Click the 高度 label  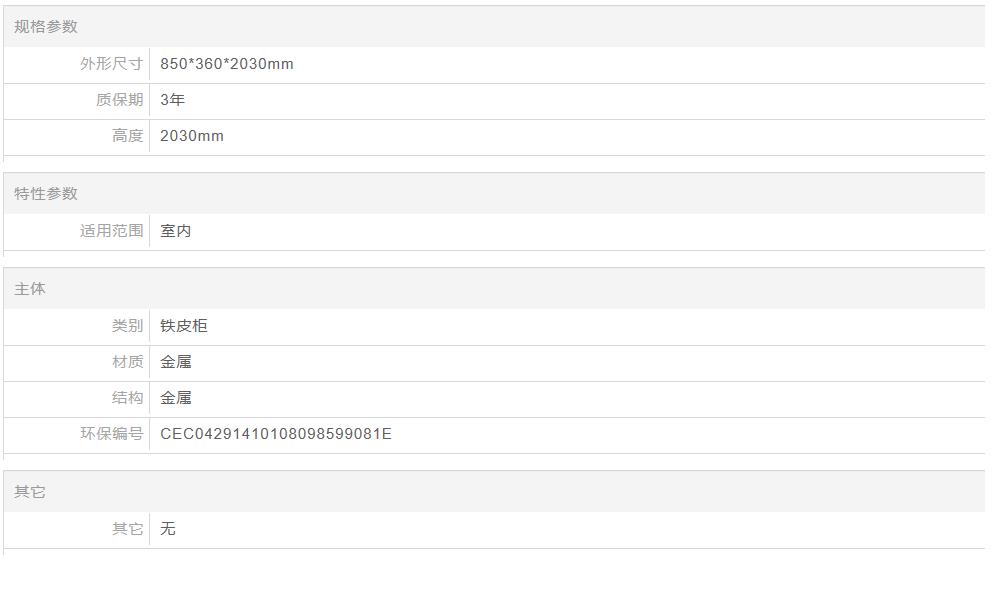pos(127,136)
